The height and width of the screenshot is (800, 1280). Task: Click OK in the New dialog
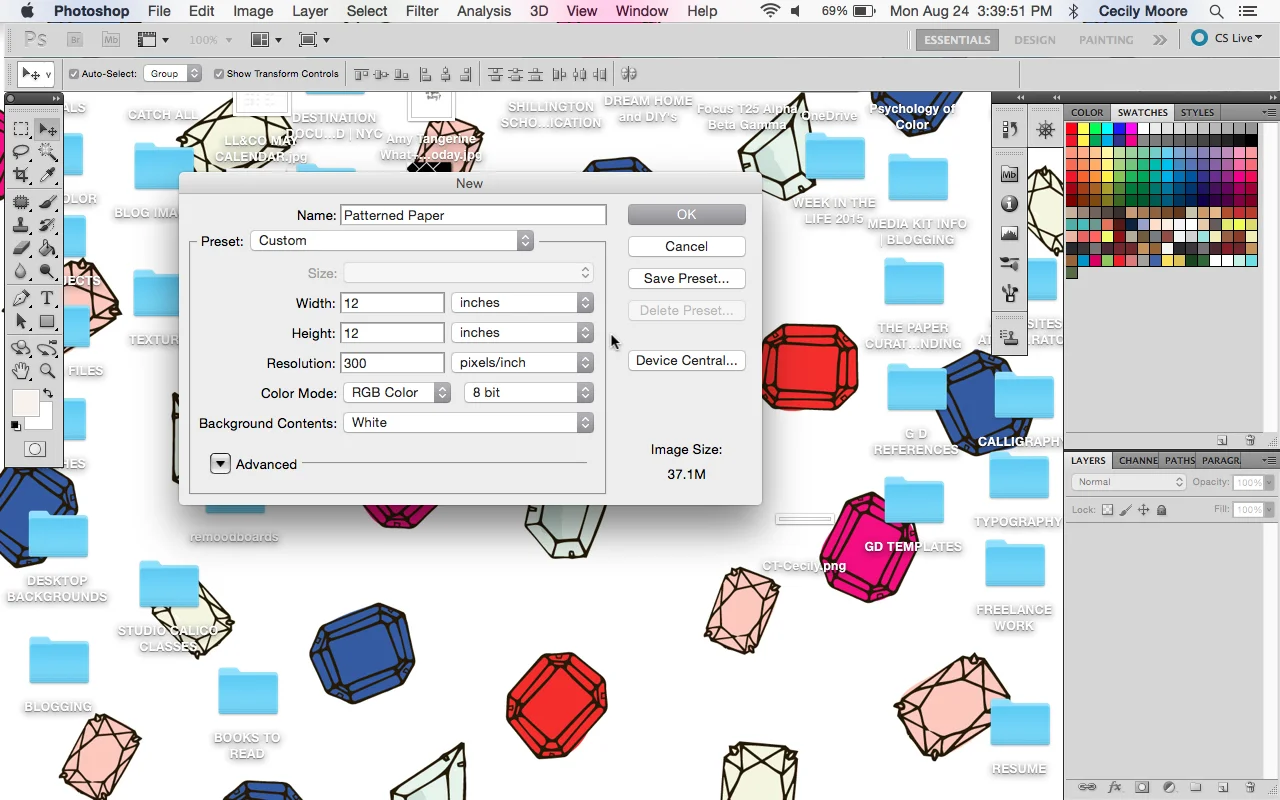(686, 215)
